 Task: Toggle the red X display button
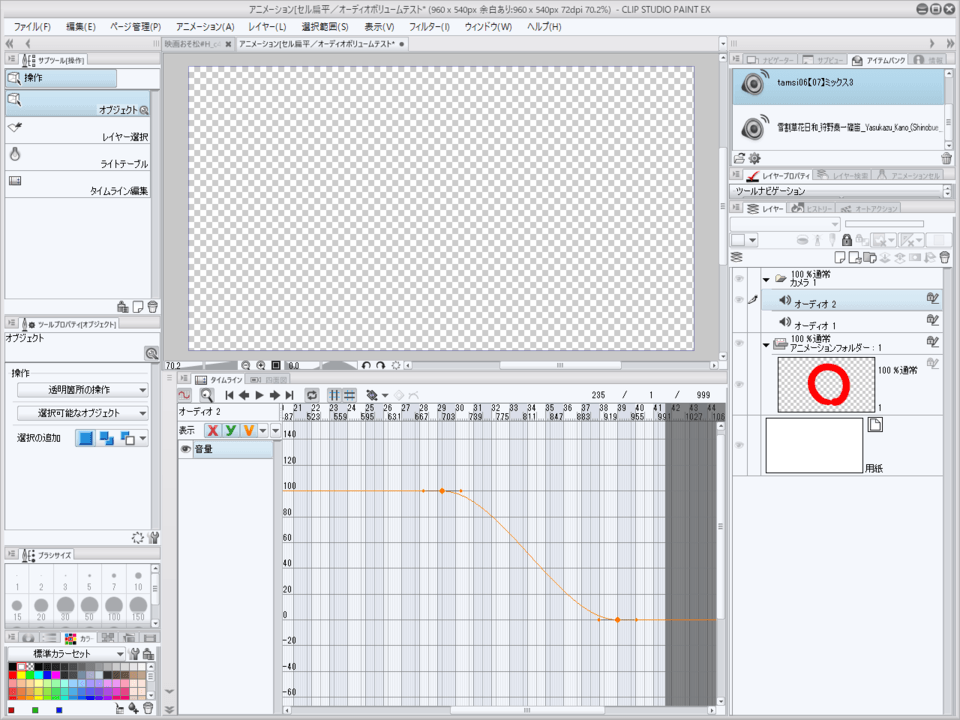coord(213,430)
